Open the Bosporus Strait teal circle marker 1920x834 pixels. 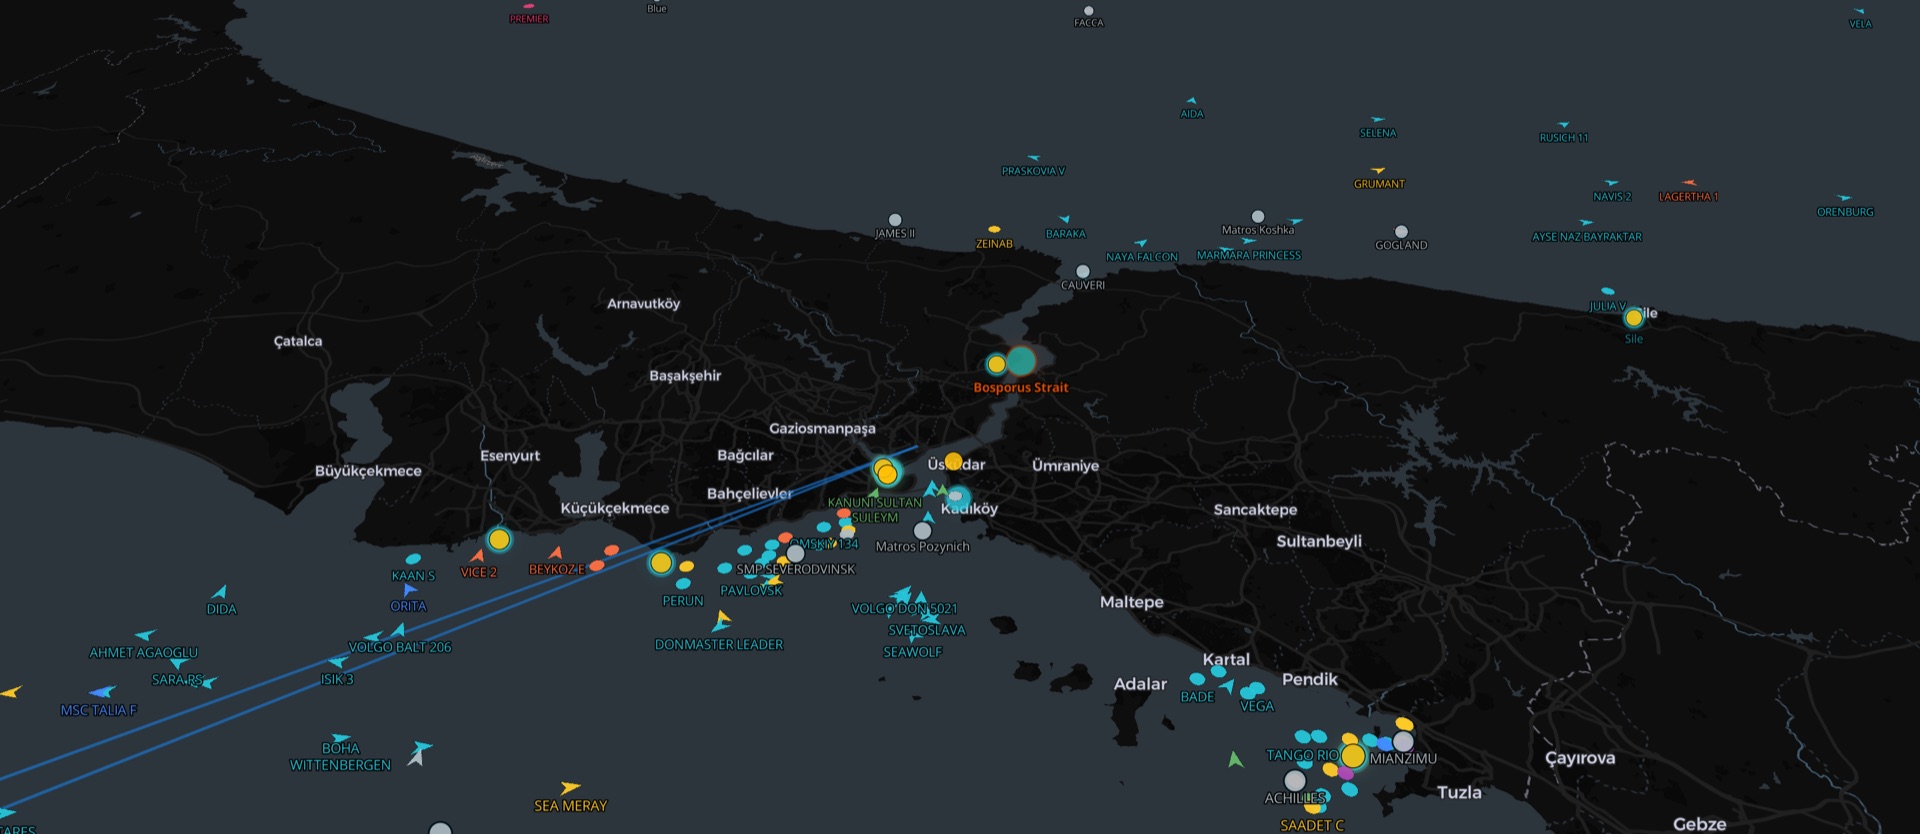tap(1020, 361)
